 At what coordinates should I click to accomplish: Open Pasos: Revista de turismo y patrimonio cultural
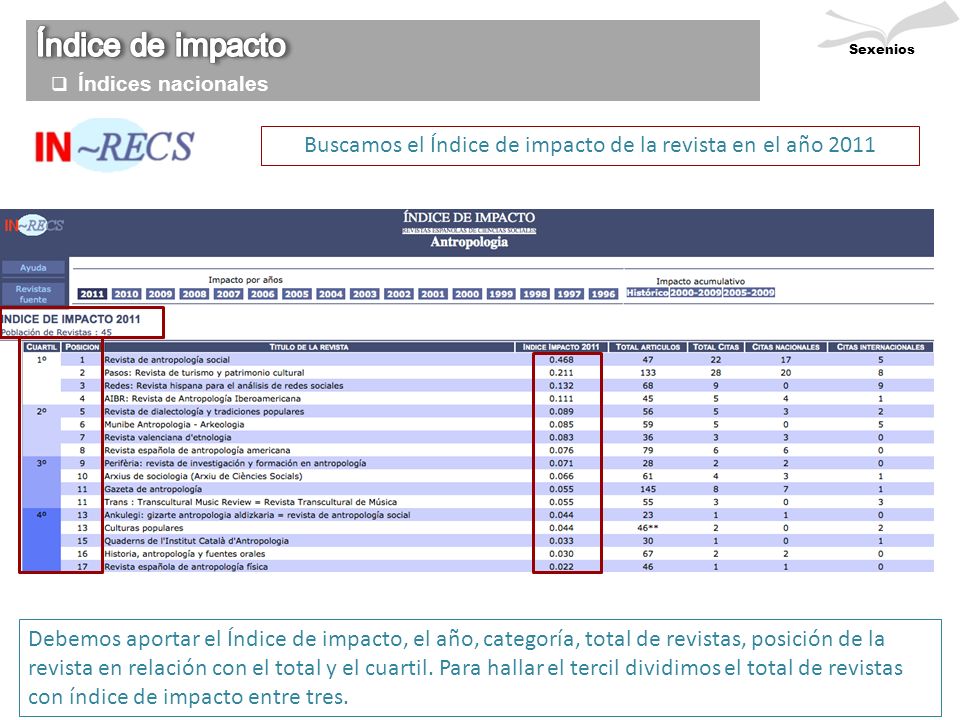(204, 373)
